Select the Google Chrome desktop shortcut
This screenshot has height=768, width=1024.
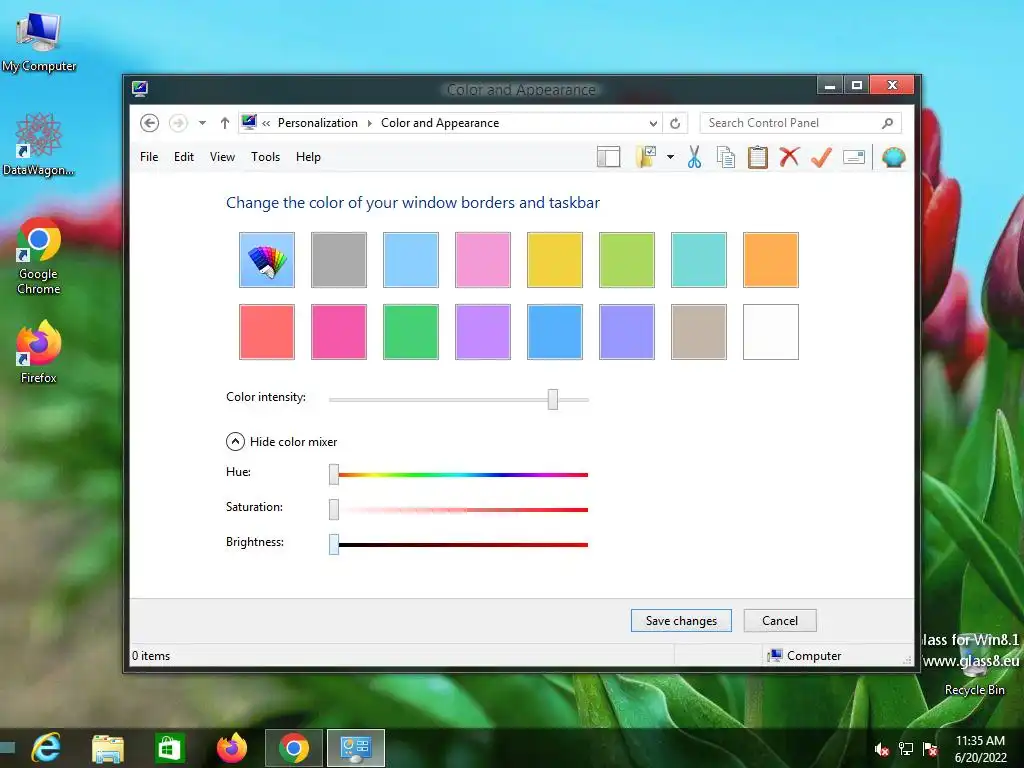pyautogui.click(x=39, y=257)
